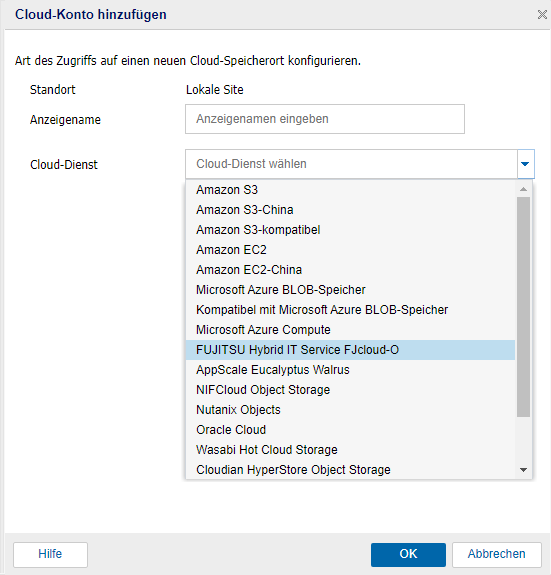551x575 pixels.
Task: Select Amazon S3-kompatibel entry
Action: point(350,230)
